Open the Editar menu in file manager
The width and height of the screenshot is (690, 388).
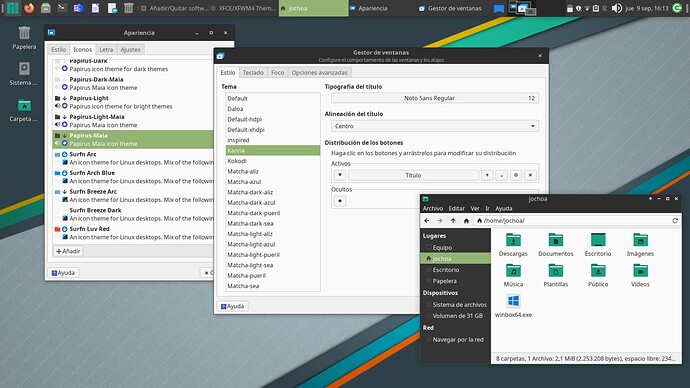tap(456, 209)
